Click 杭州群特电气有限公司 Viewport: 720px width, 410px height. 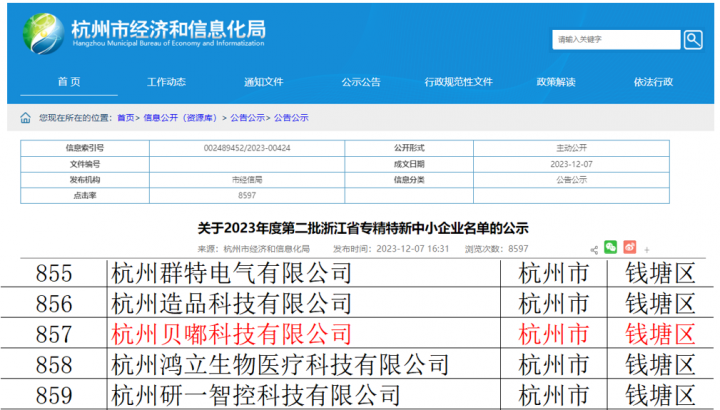[x=231, y=273]
